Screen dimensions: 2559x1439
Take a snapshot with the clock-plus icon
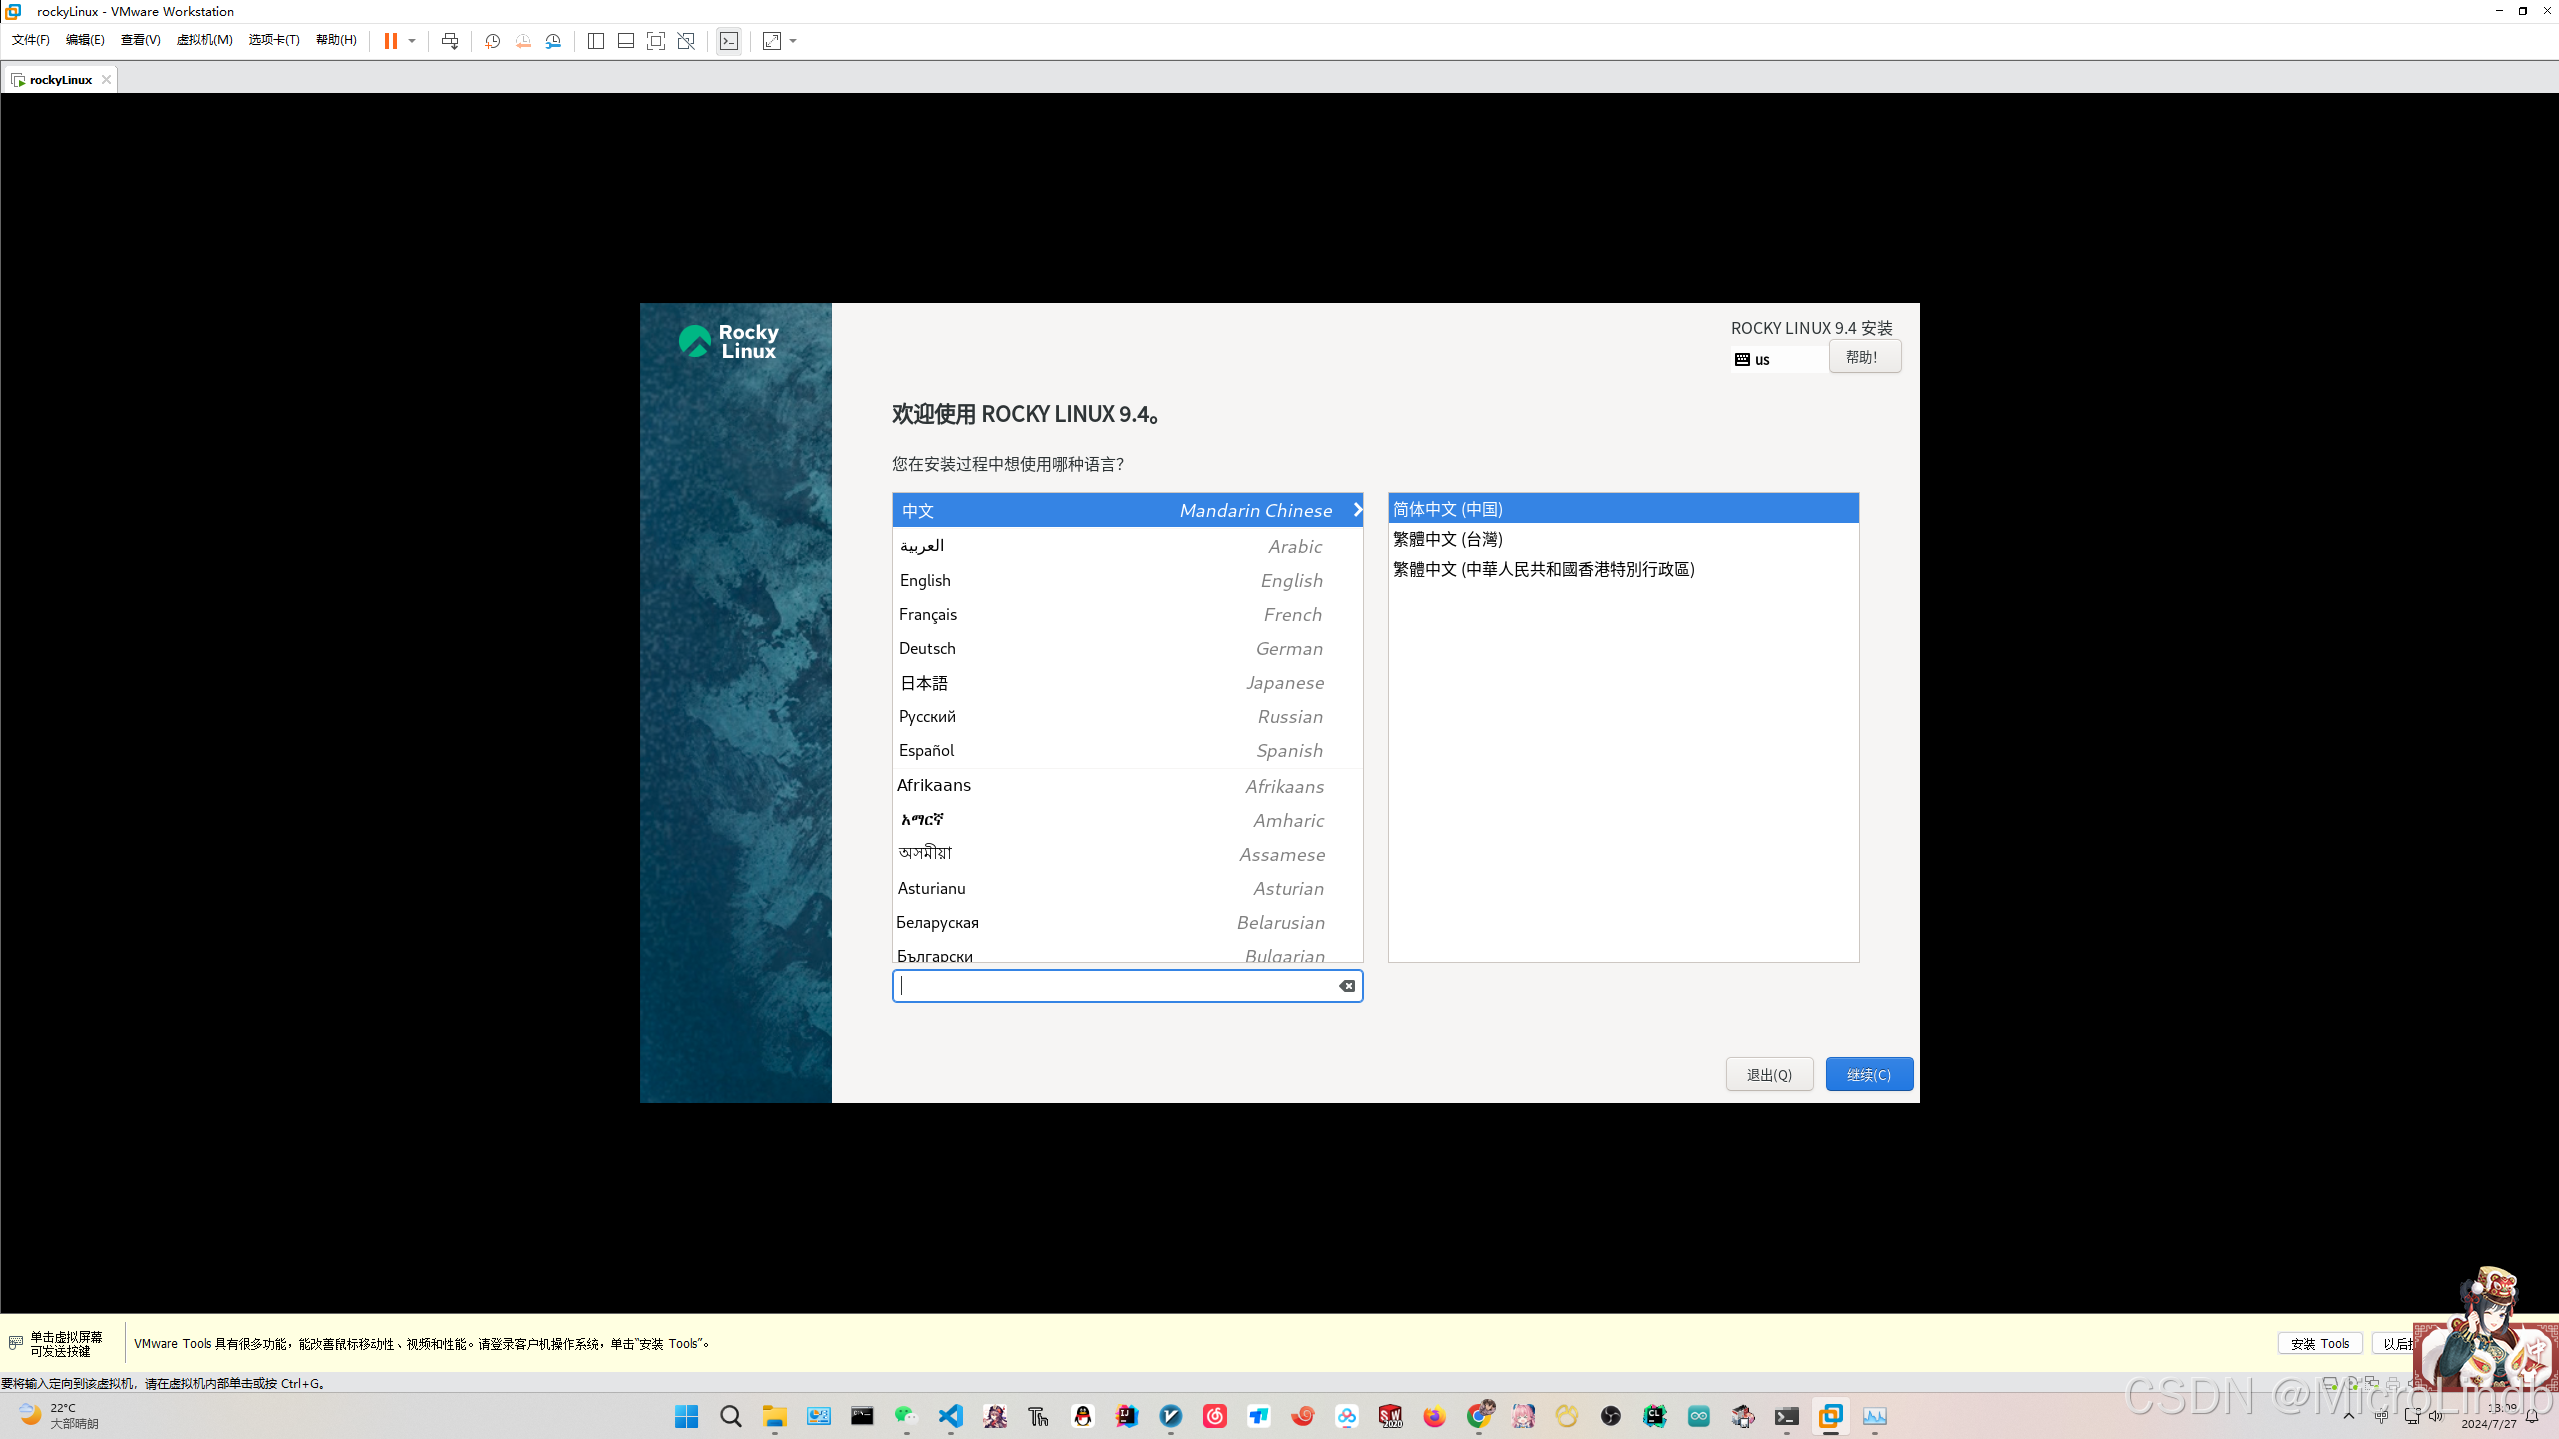click(492, 41)
